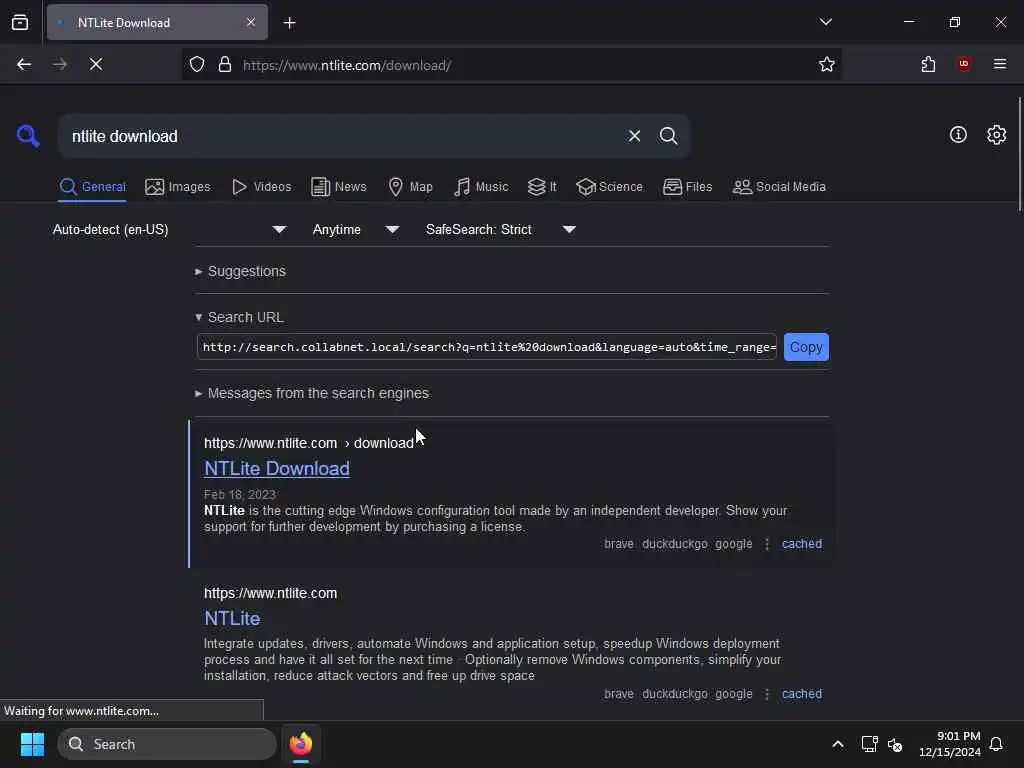Stop loading the page
Image resolution: width=1024 pixels, height=768 pixels.
[96, 64]
